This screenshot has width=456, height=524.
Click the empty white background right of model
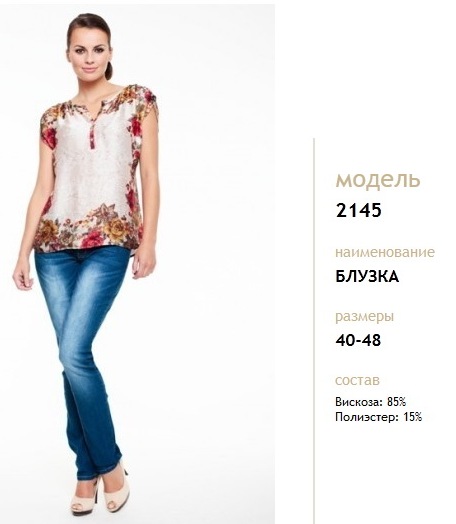[x=217, y=267]
